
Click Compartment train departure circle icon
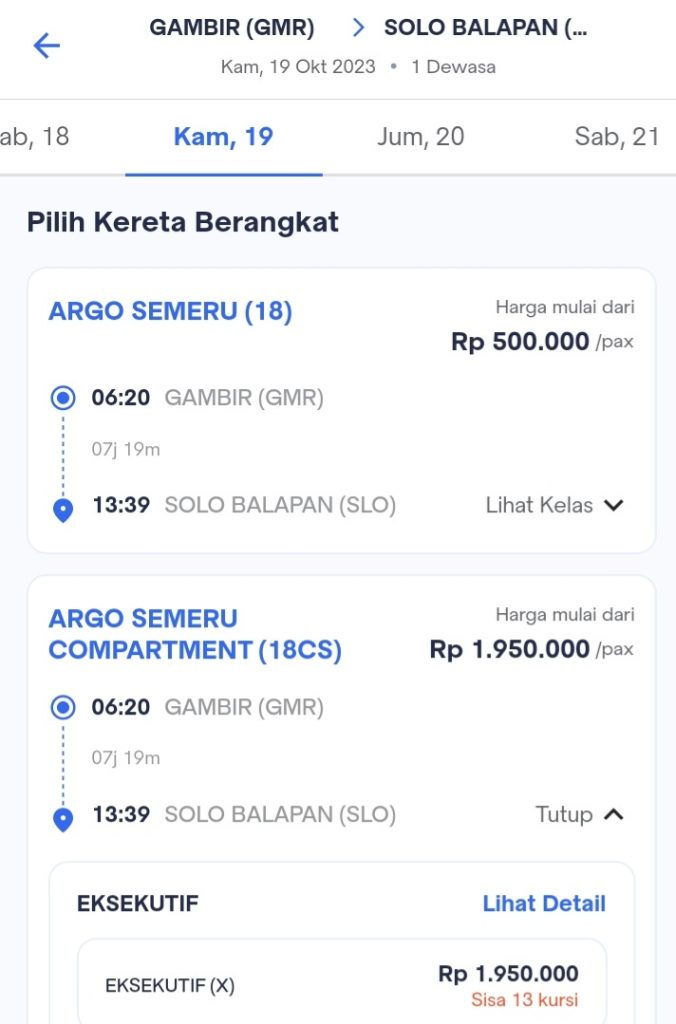[x=63, y=708]
